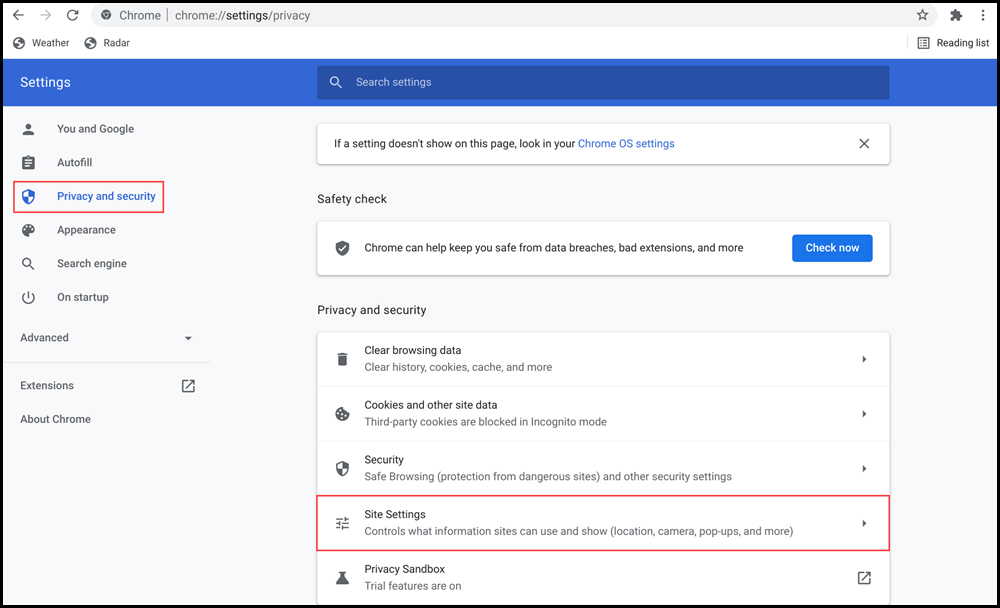Screen dimensions: 1000x608
Task: Open the Chrome OS settings link
Action: [x=626, y=144]
